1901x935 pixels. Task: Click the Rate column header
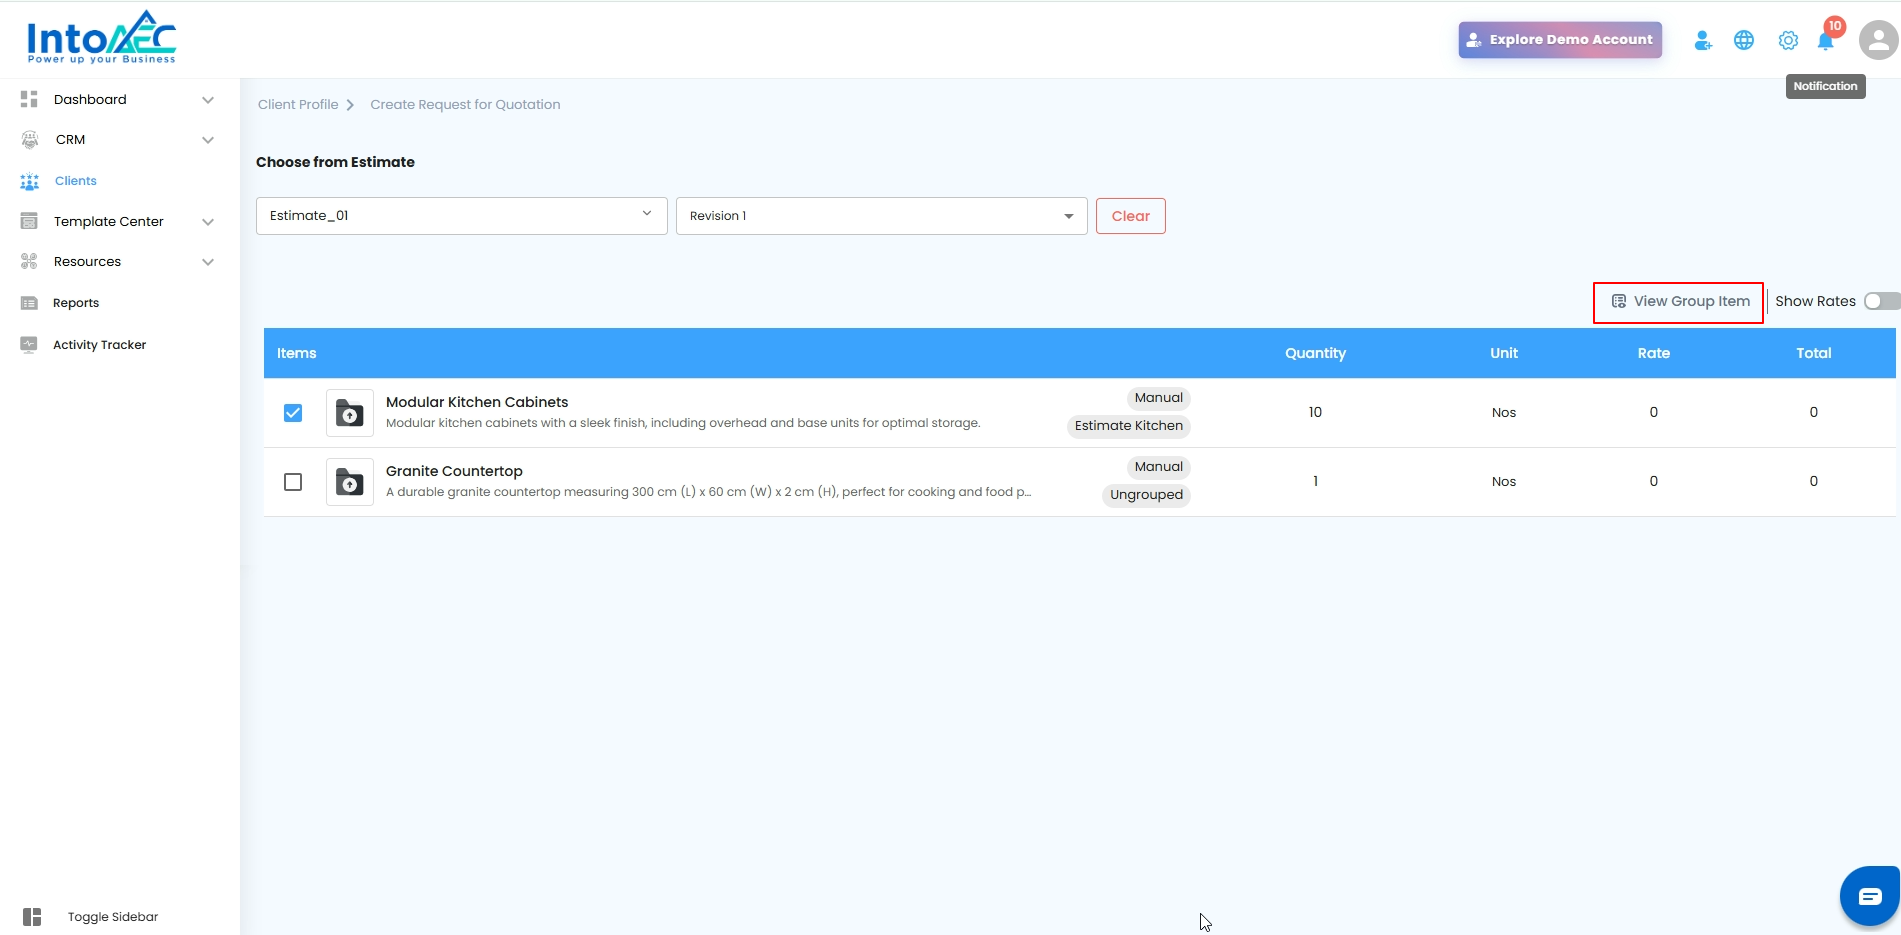pos(1654,353)
